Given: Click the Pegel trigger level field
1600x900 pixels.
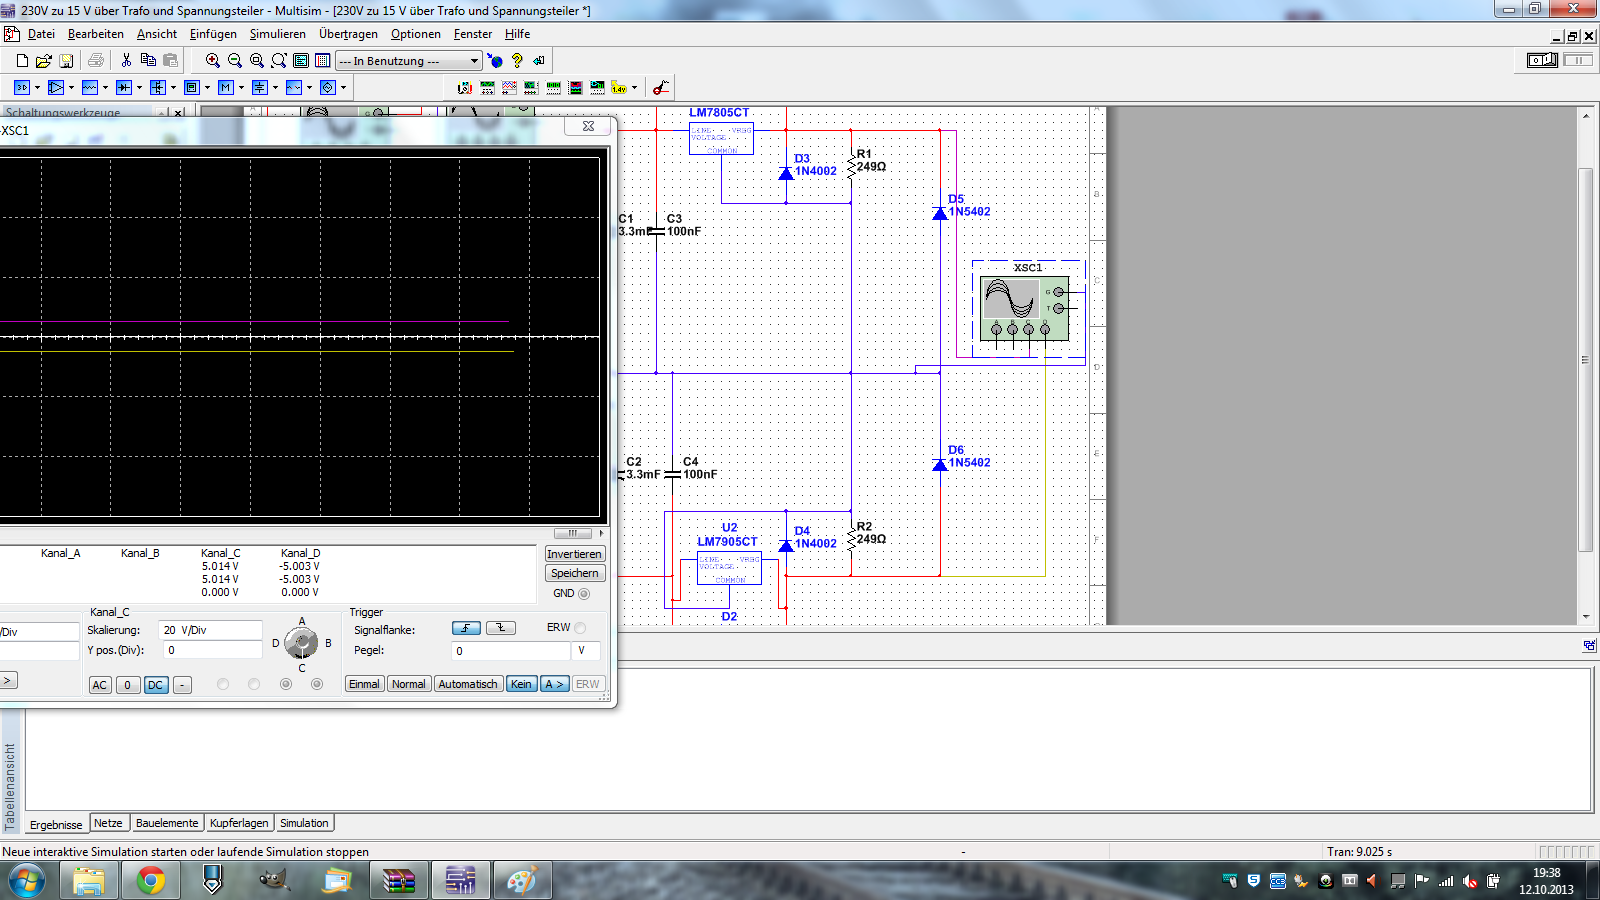Looking at the screenshot, I should 511,650.
